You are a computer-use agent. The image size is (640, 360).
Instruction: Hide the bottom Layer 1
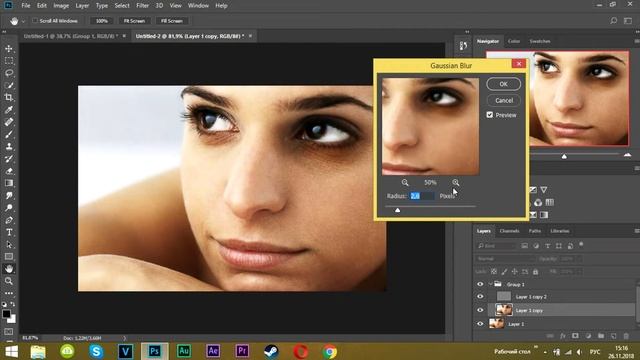480,324
